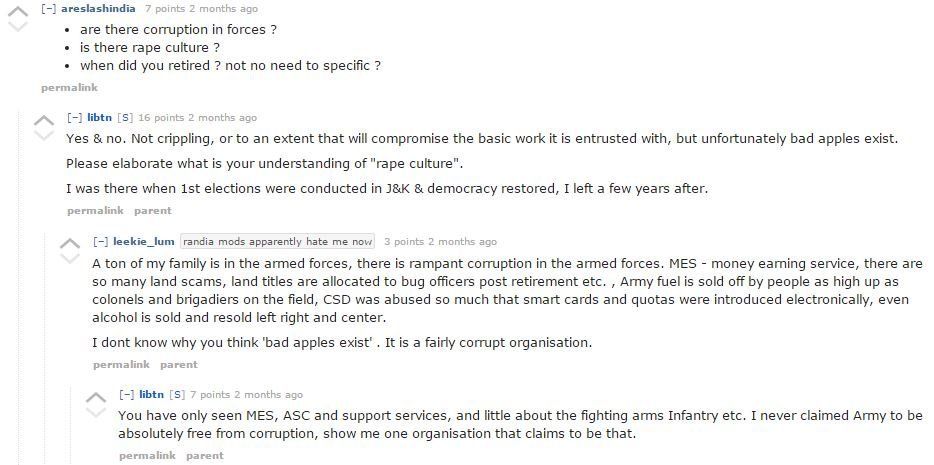The width and height of the screenshot is (934, 465).
Task: Go to parent of libtn's last reply
Action: pos(205,456)
